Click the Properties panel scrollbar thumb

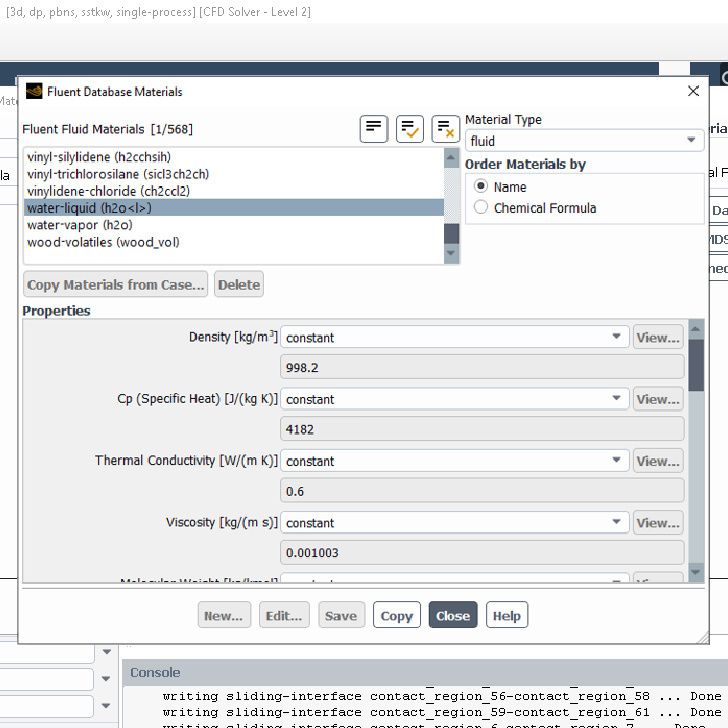tap(696, 365)
